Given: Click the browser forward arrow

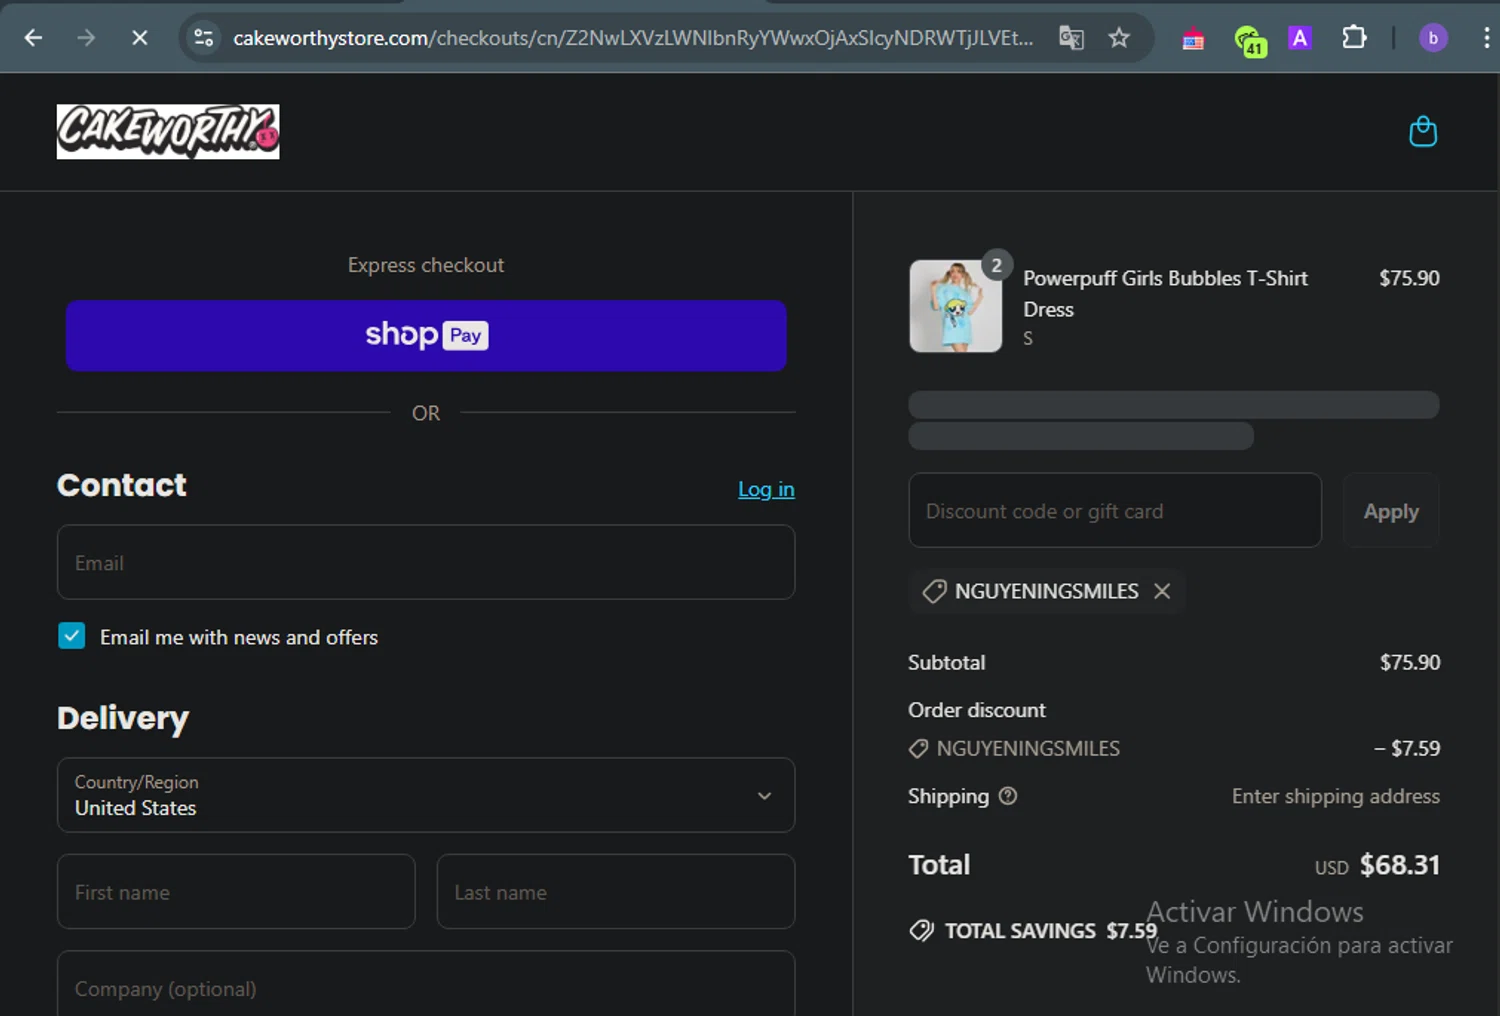Looking at the screenshot, I should click(87, 38).
